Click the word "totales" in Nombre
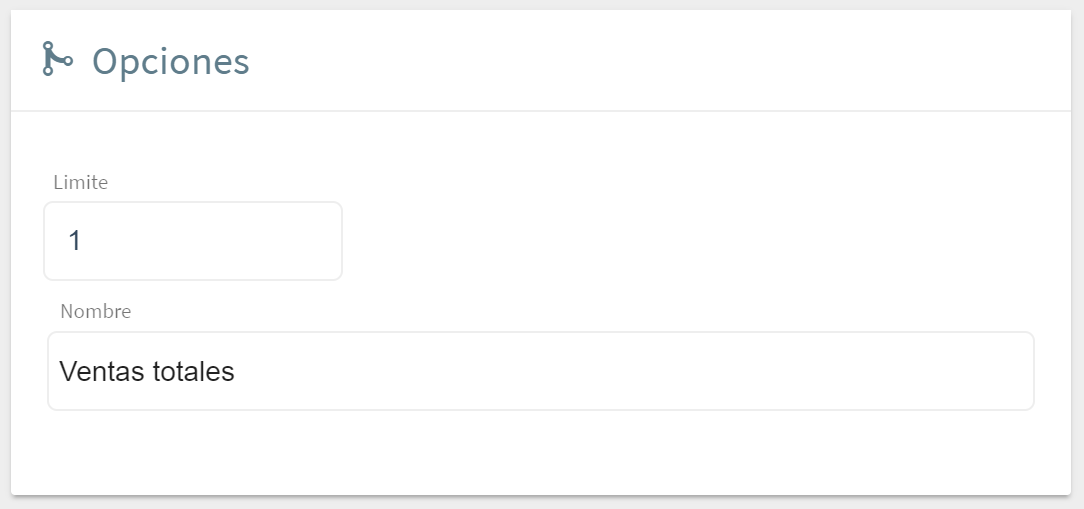This screenshot has width=1084, height=509. [193, 372]
